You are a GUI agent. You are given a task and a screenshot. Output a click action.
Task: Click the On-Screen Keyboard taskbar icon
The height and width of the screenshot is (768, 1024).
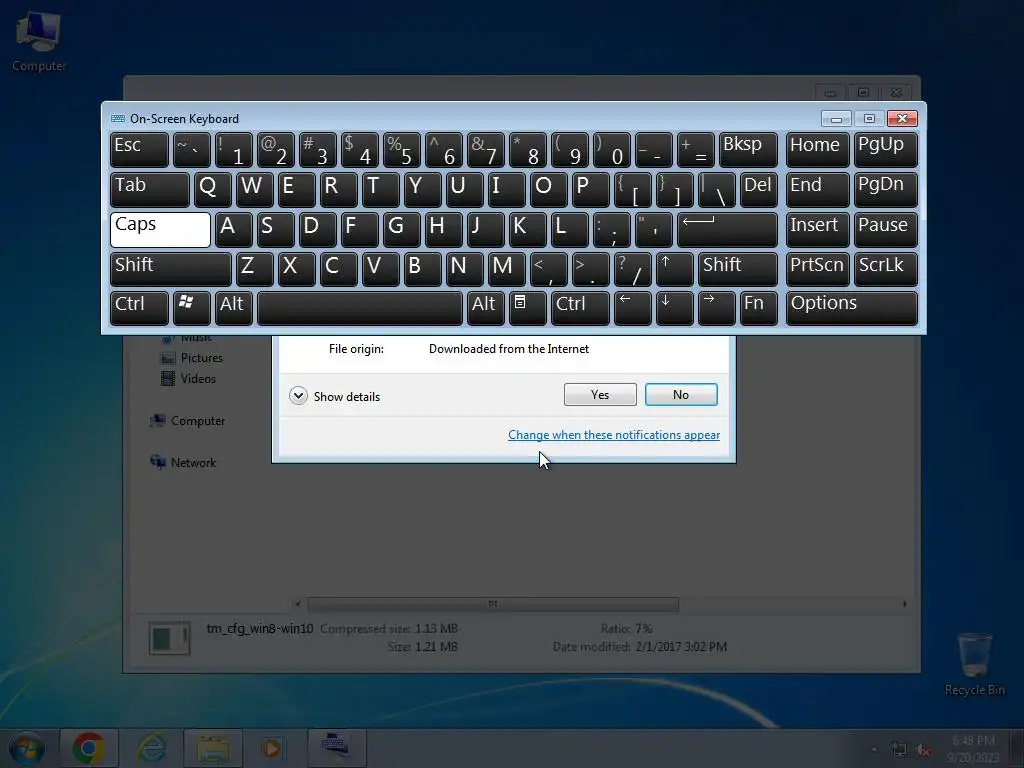coord(336,748)
